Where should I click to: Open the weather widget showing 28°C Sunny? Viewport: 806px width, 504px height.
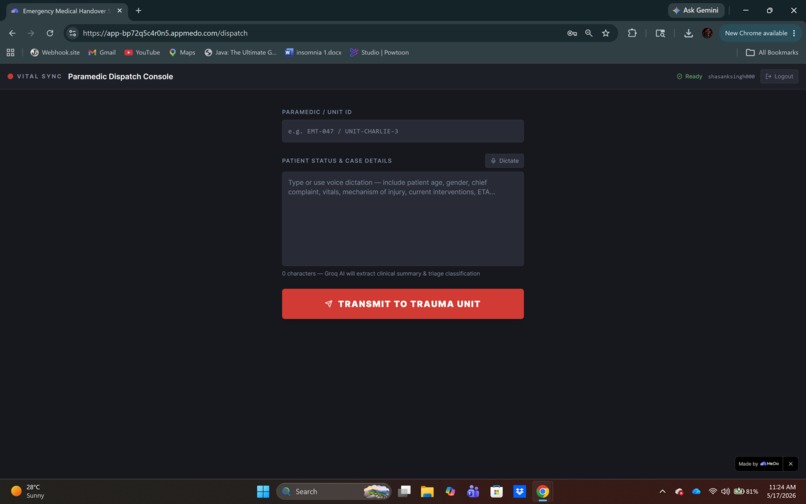click(28, 491)
